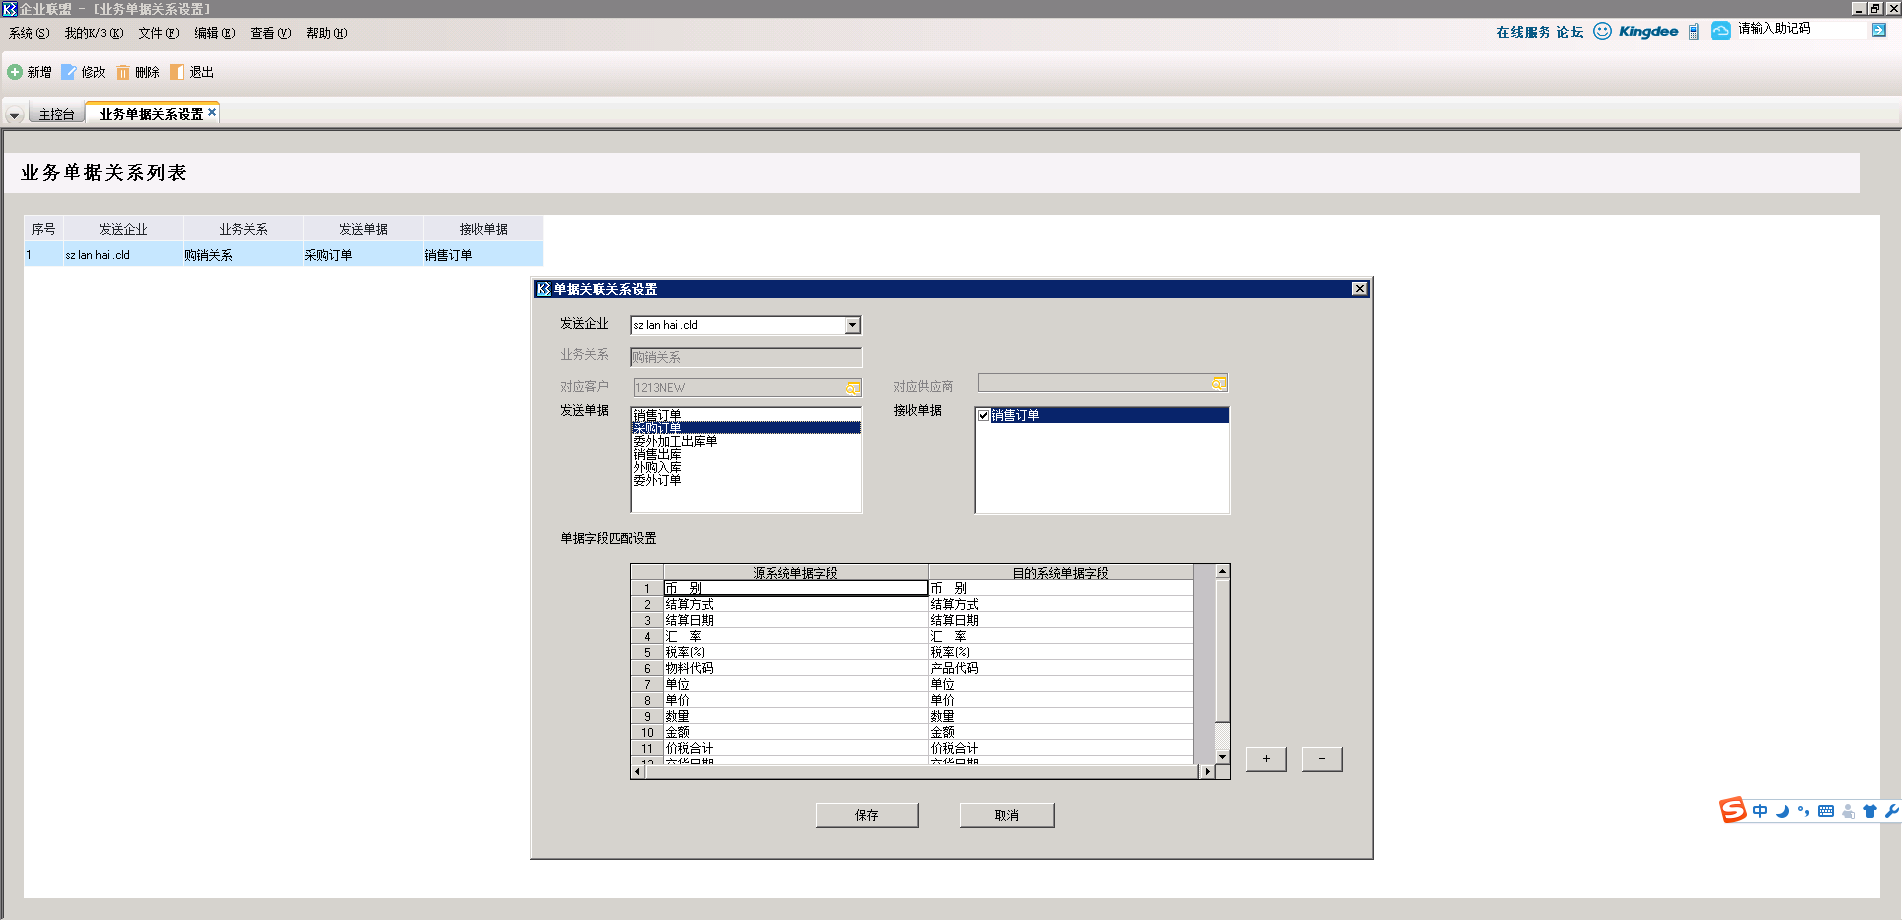The image size is (1902, 920).
Task: Expand the tab list arrow left of 主控台
Action: coord(14,115)
